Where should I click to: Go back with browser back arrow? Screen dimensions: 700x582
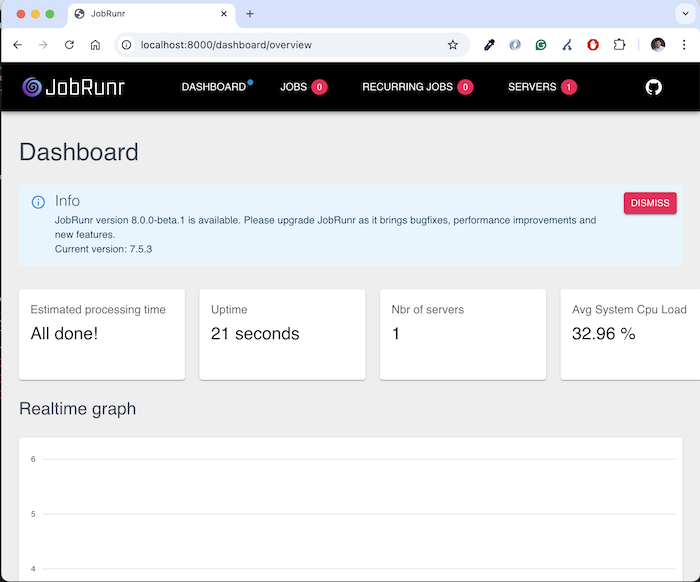pos(17,45)
